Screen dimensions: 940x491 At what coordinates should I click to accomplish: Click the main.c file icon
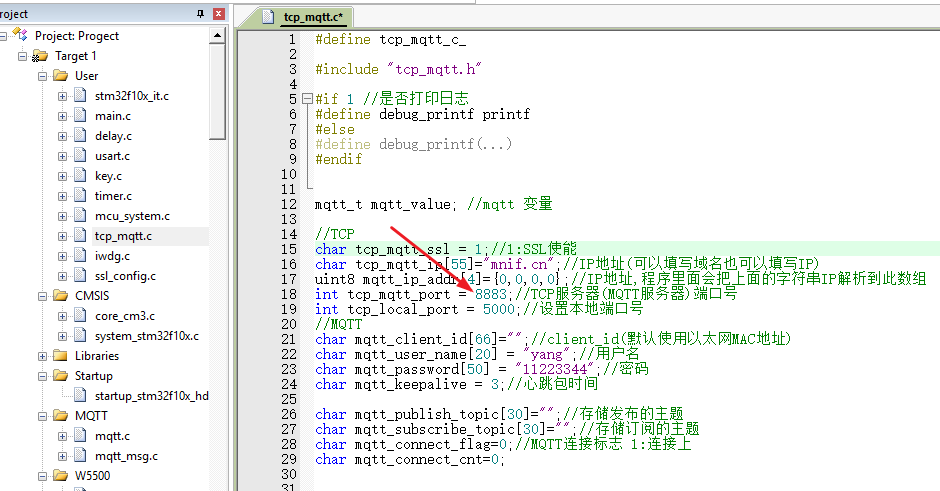80,116
